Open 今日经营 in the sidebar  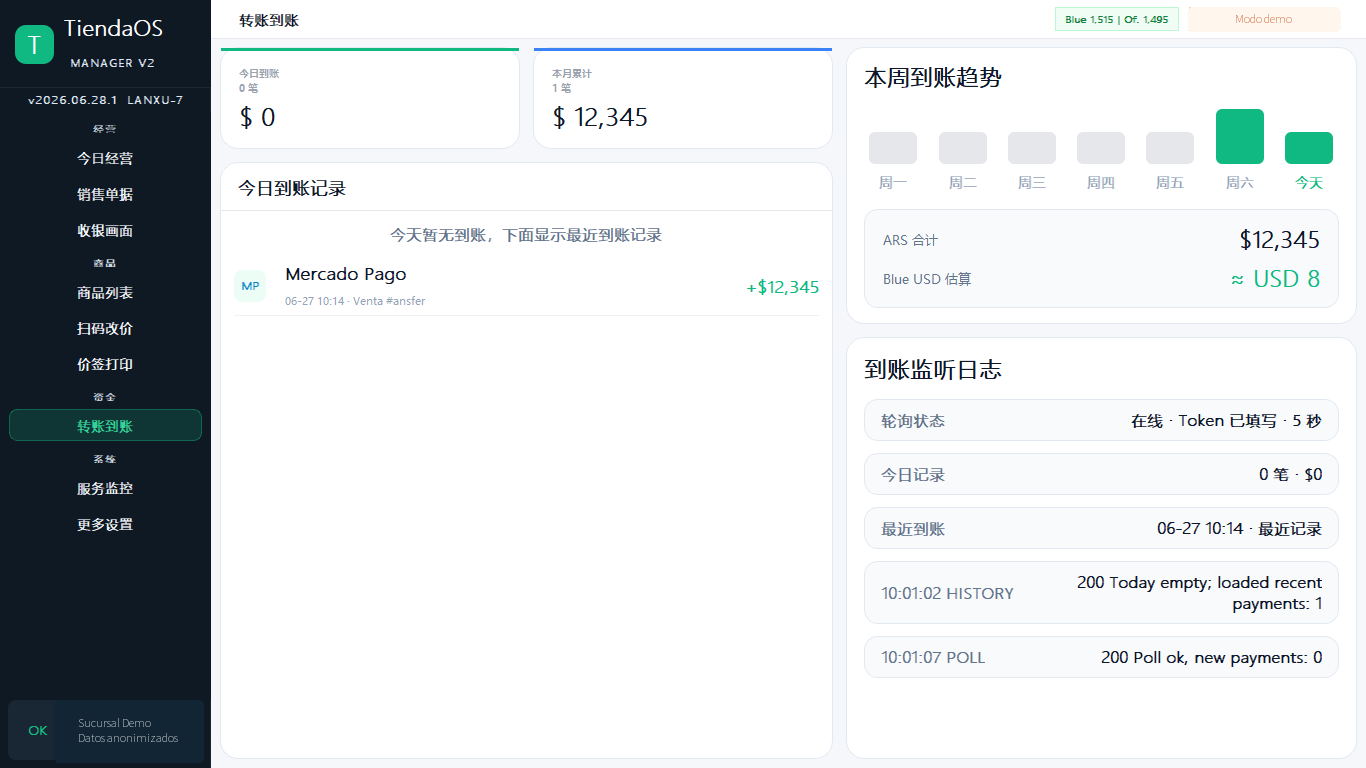[x=105, y=158]
